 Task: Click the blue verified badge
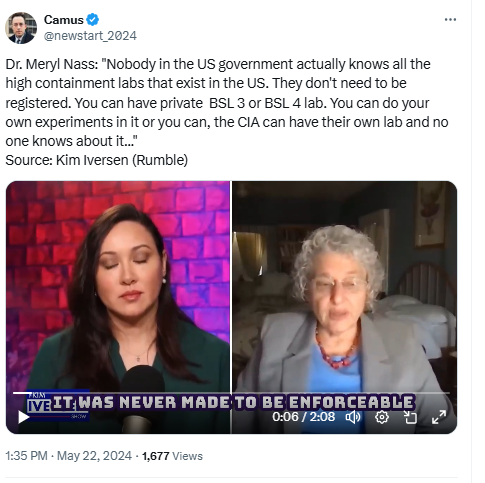93,20
